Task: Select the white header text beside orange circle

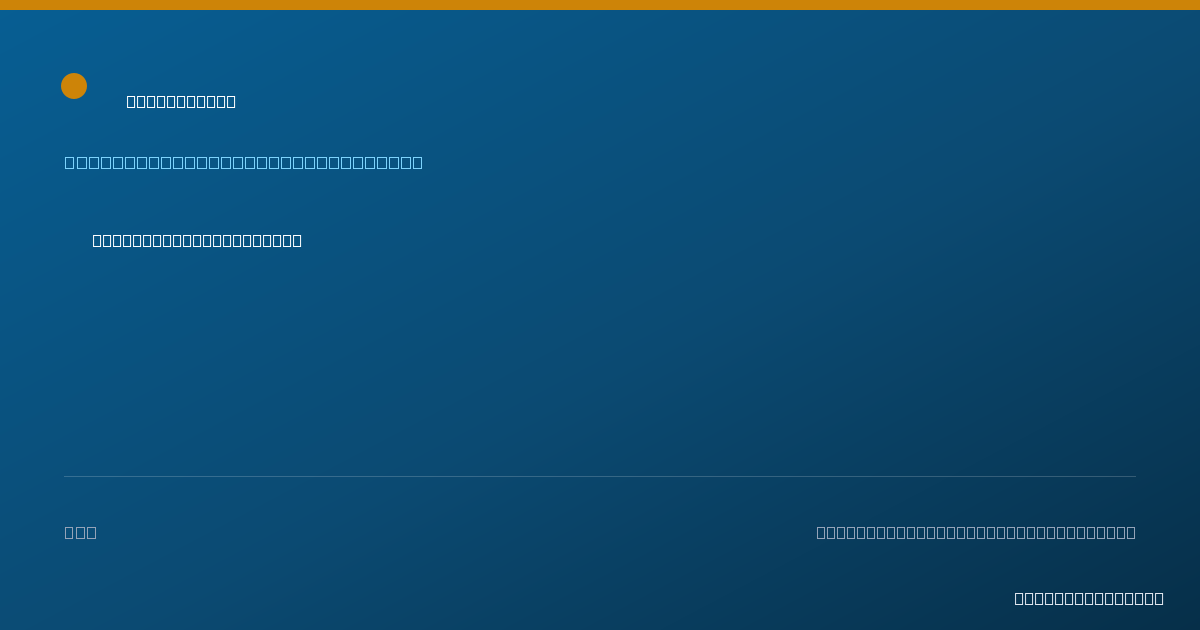Action: click(181, 101)
